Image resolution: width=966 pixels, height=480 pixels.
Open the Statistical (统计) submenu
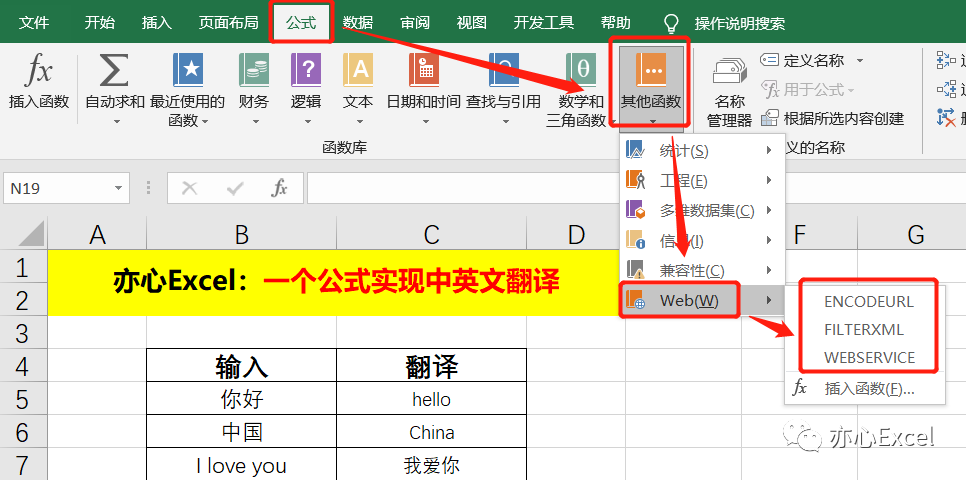[x=702, y=150]
